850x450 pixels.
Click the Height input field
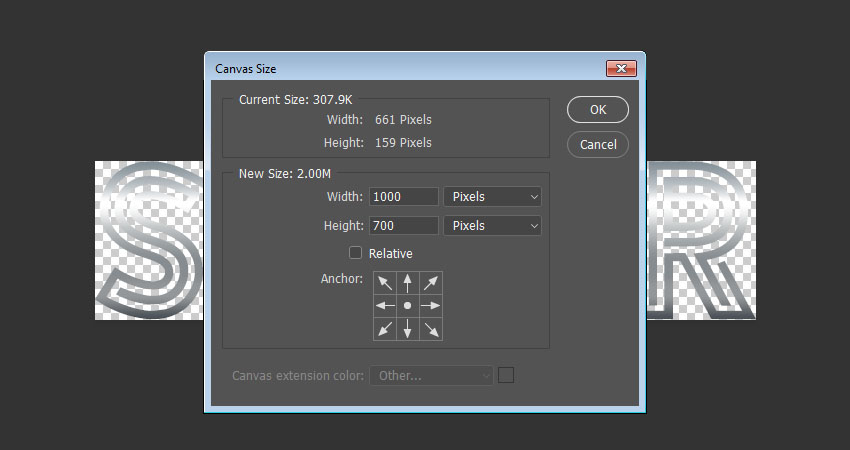[404, 226]
